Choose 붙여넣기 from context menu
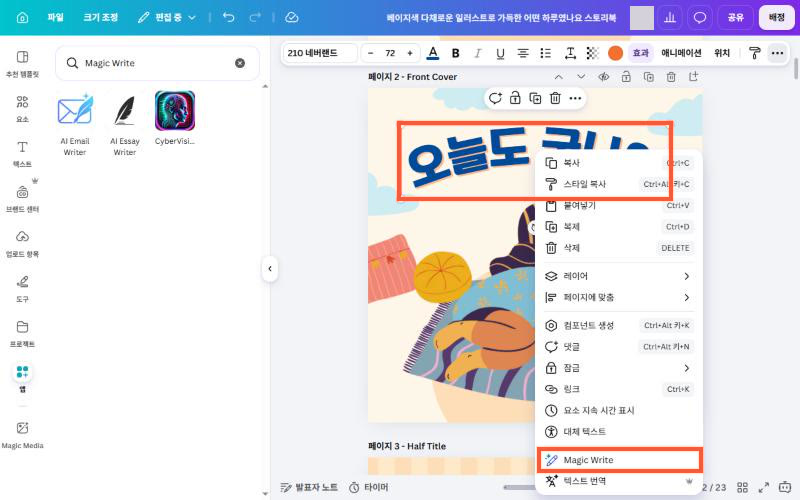Image resolution: width=800 pixels, height=500 pixels. (x=618, y=206)
